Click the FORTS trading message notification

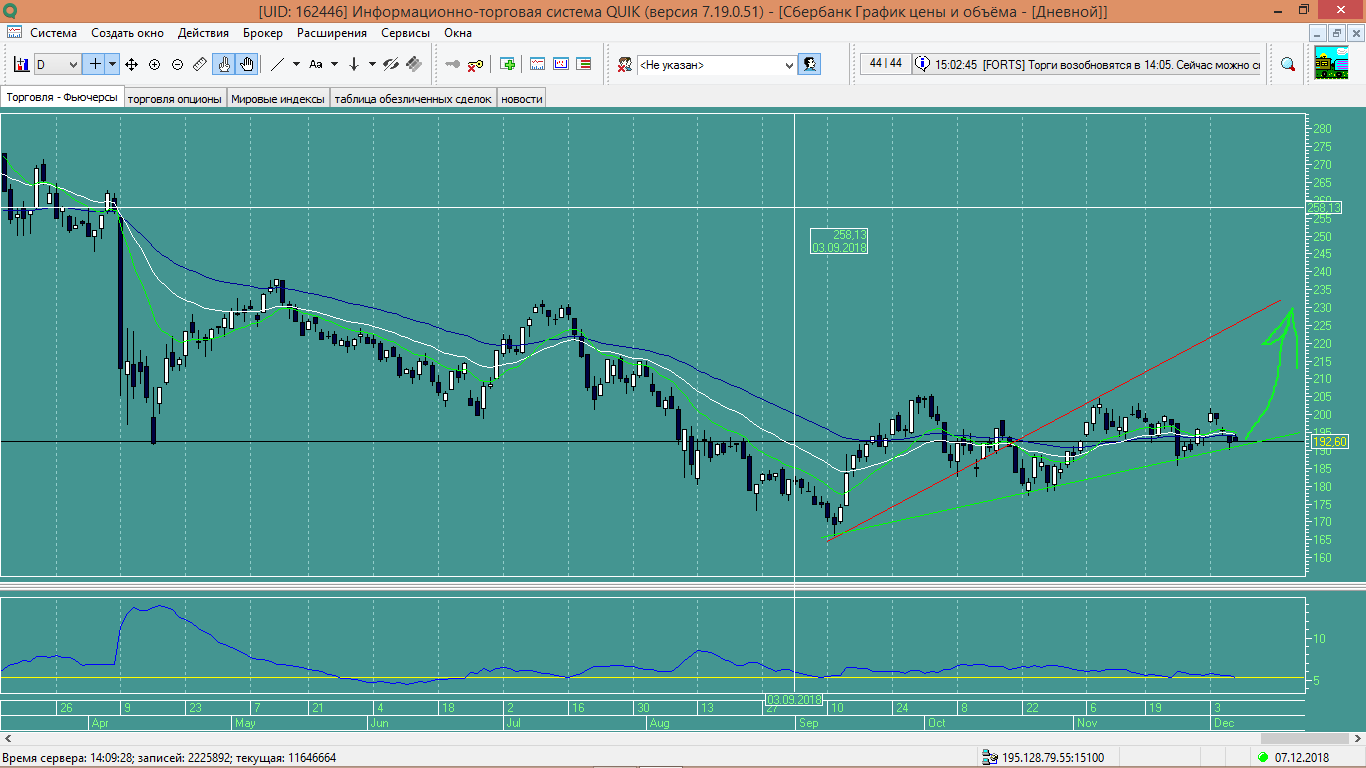click(x=1095, y=64)
